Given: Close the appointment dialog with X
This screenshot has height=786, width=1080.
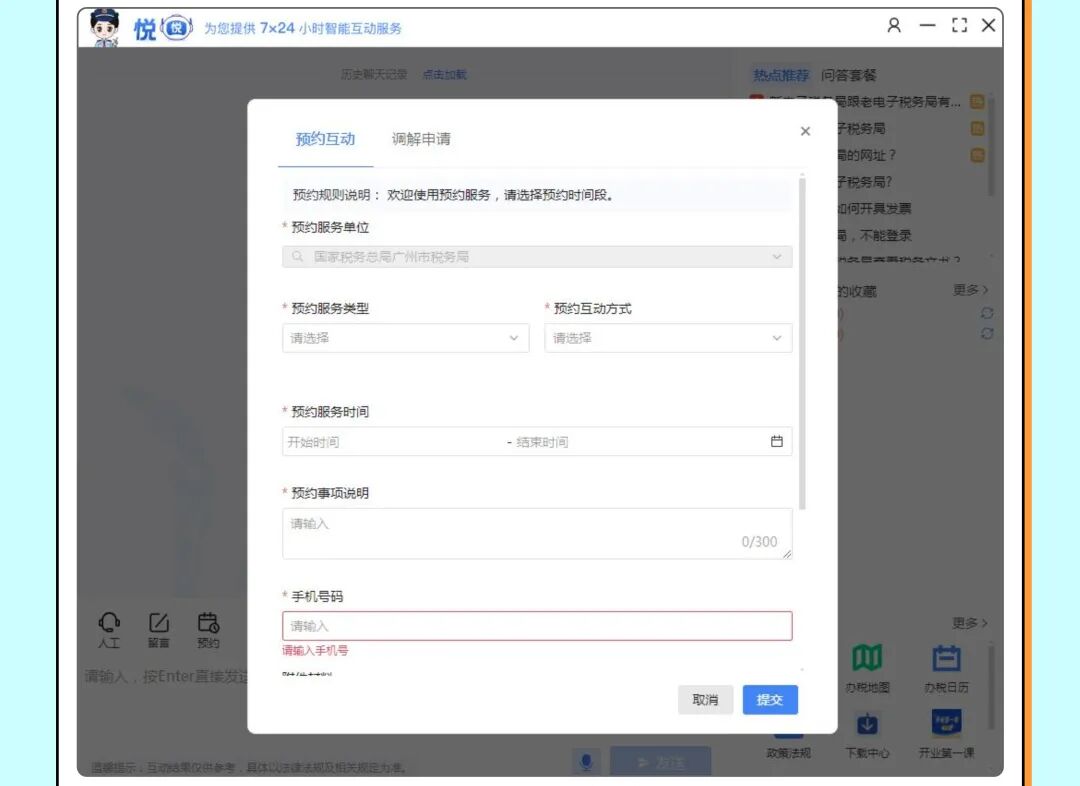Looking at the screenshot, I should 805,131.
